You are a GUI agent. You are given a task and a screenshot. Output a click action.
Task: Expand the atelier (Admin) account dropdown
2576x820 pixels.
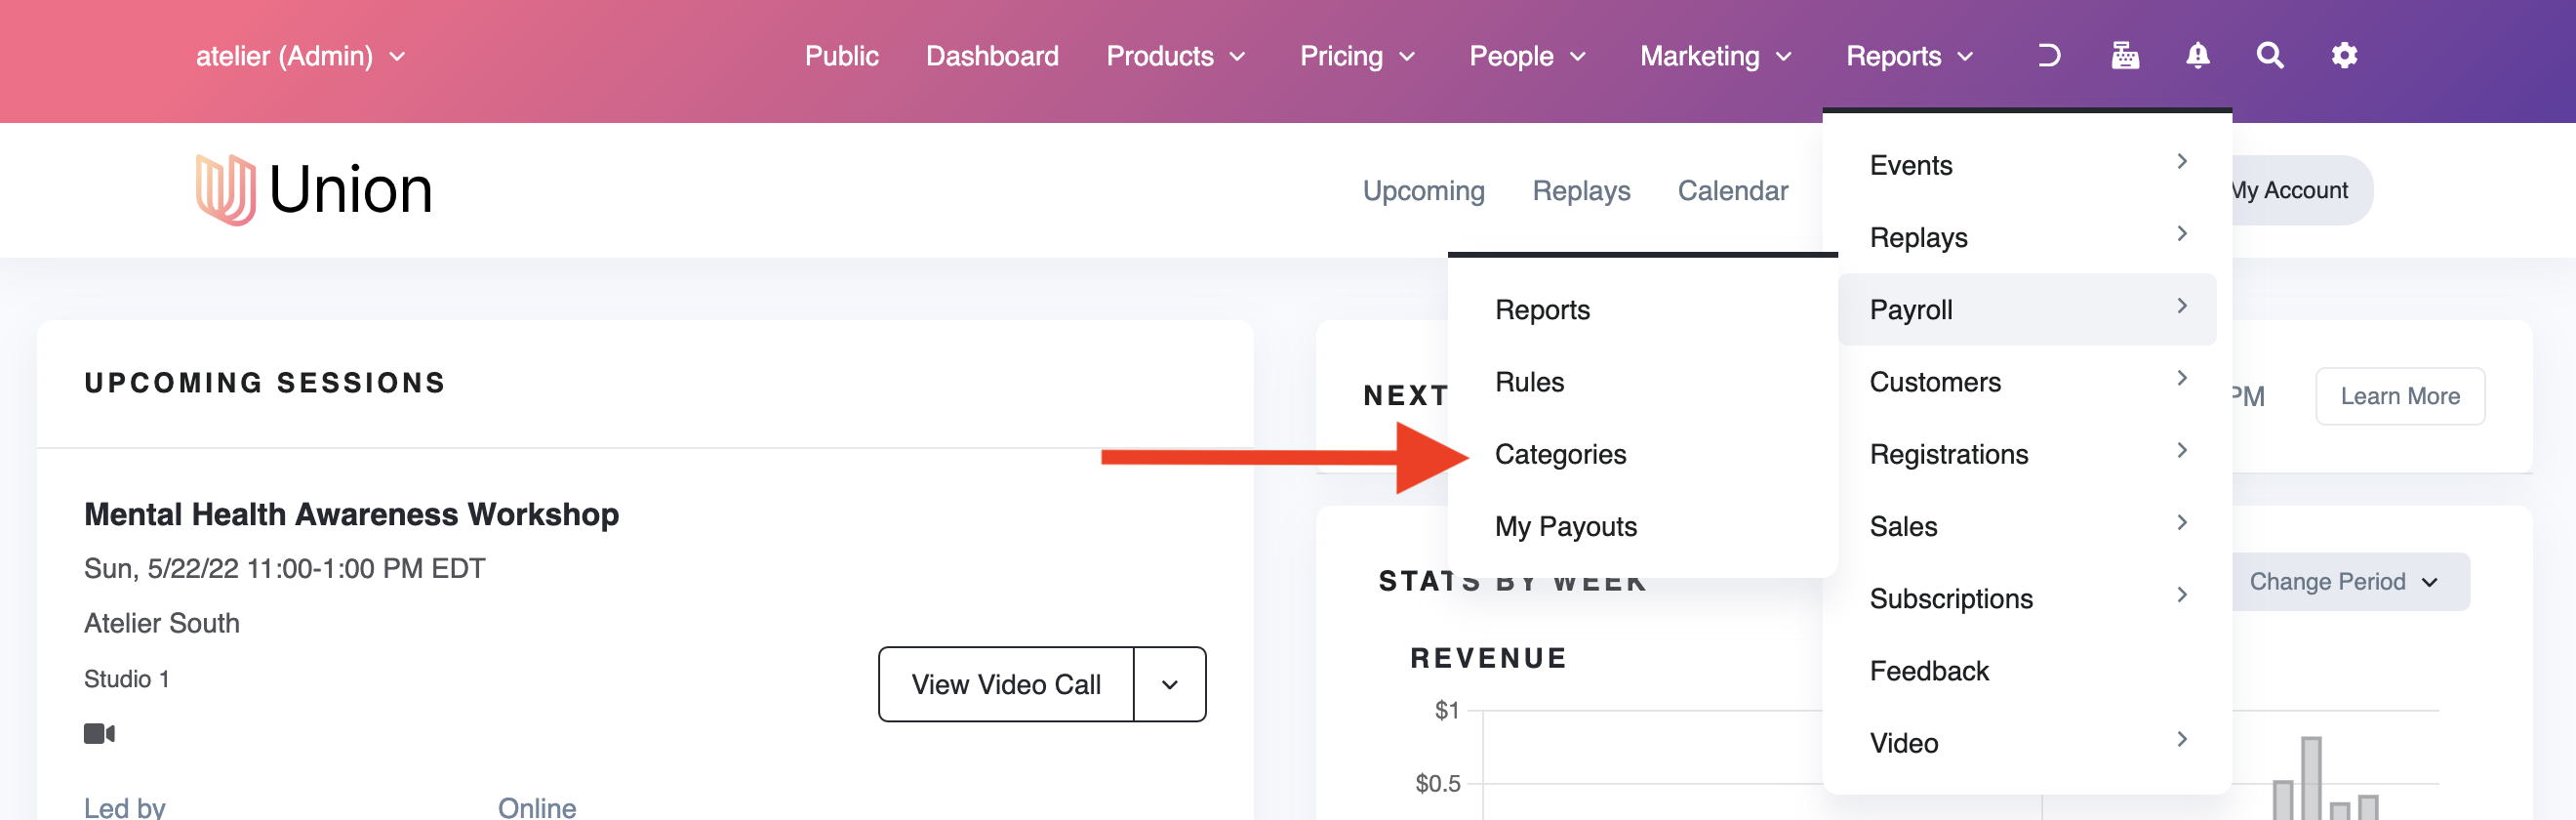click(x=300, y=57)
